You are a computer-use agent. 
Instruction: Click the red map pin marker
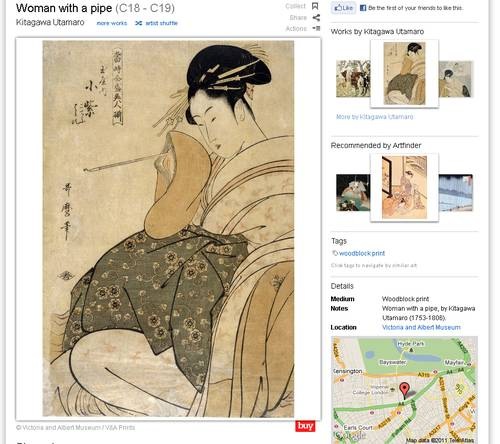404,390
